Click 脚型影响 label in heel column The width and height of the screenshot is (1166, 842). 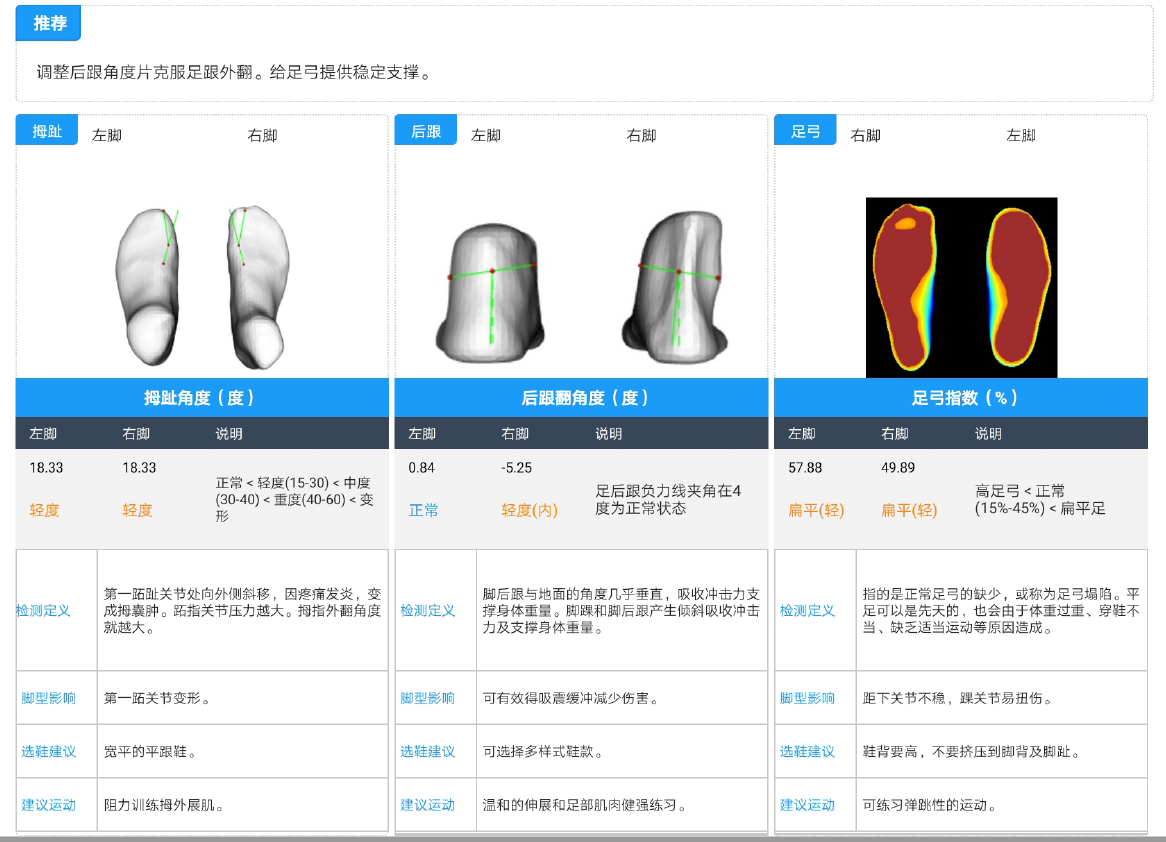point(428,698)
